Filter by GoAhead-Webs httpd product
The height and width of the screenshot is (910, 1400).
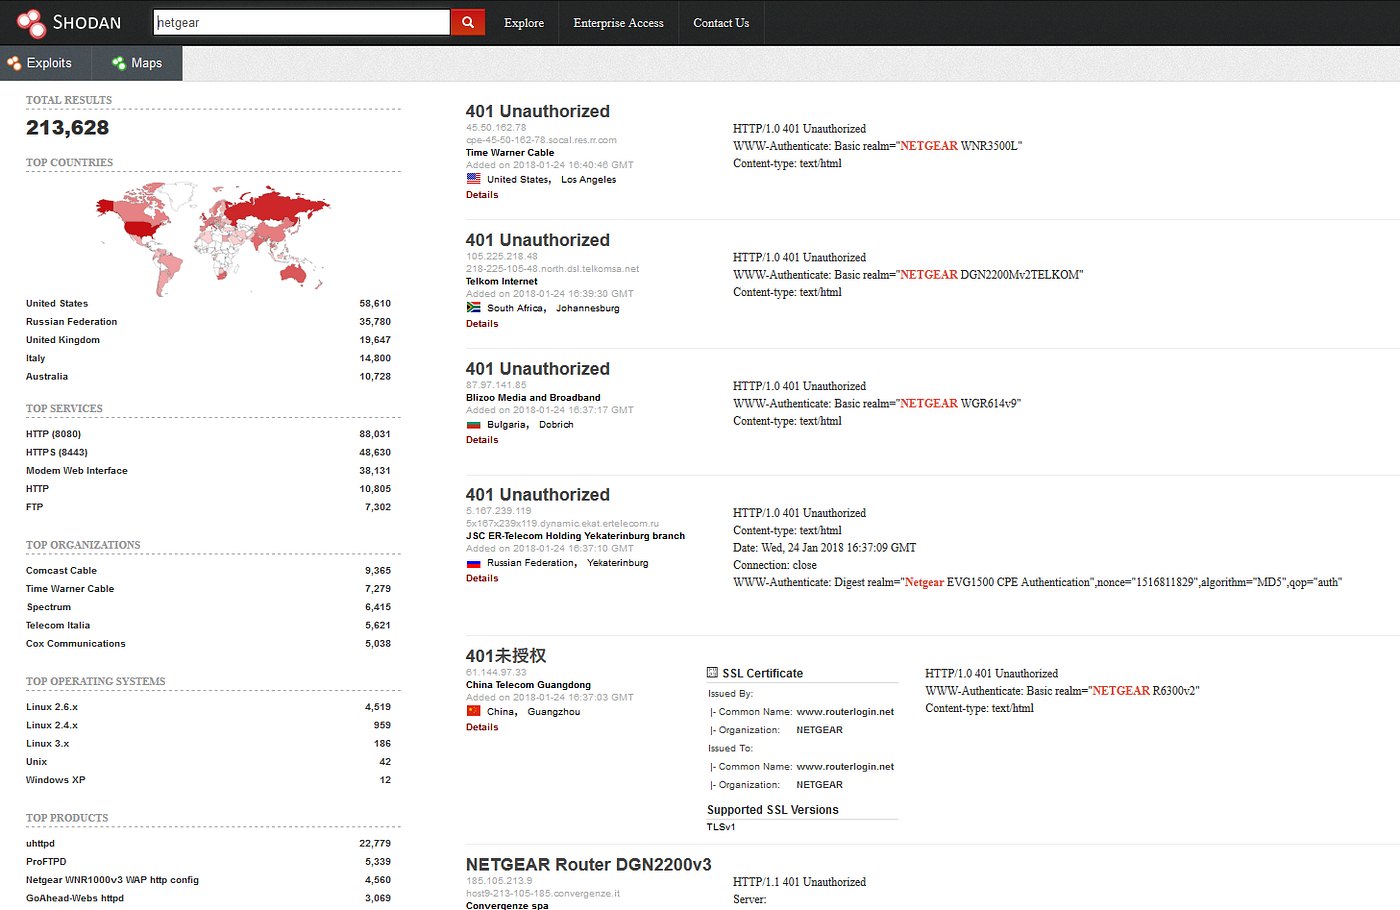pyautogui.click(x=75, y=898)
